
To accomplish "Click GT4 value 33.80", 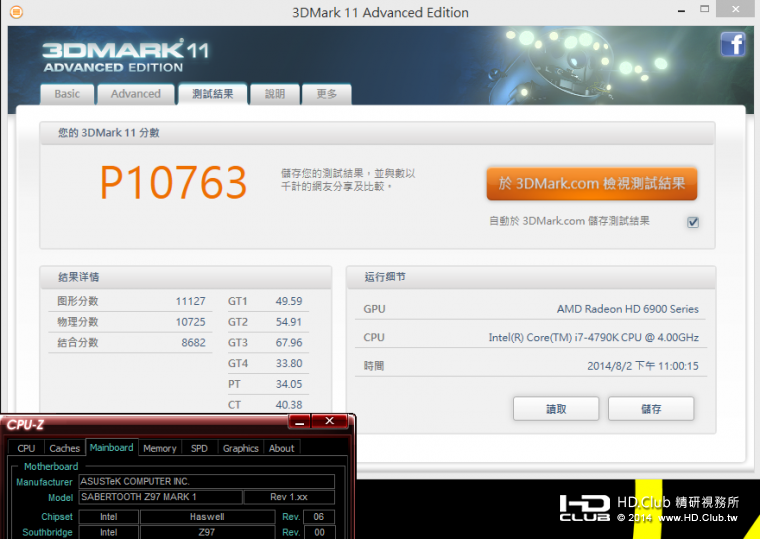I will coord(289,364).
